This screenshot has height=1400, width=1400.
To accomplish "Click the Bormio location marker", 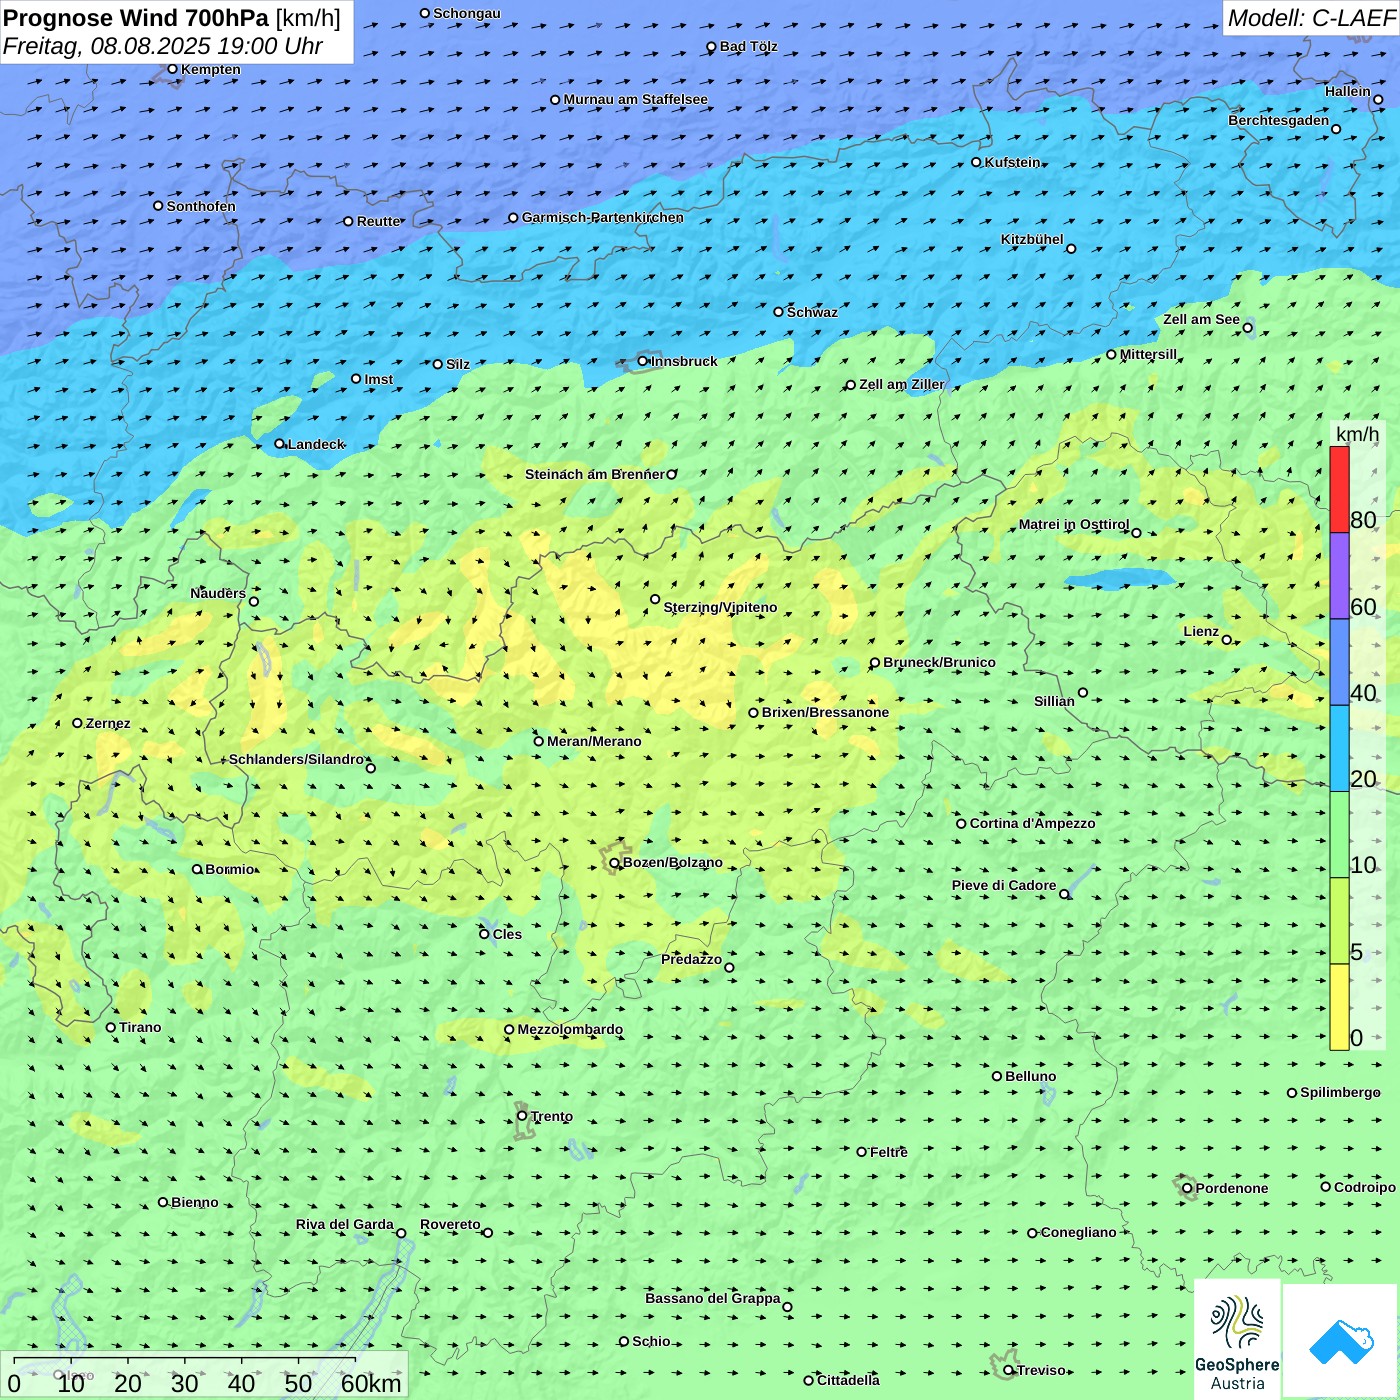I will 197,869.
